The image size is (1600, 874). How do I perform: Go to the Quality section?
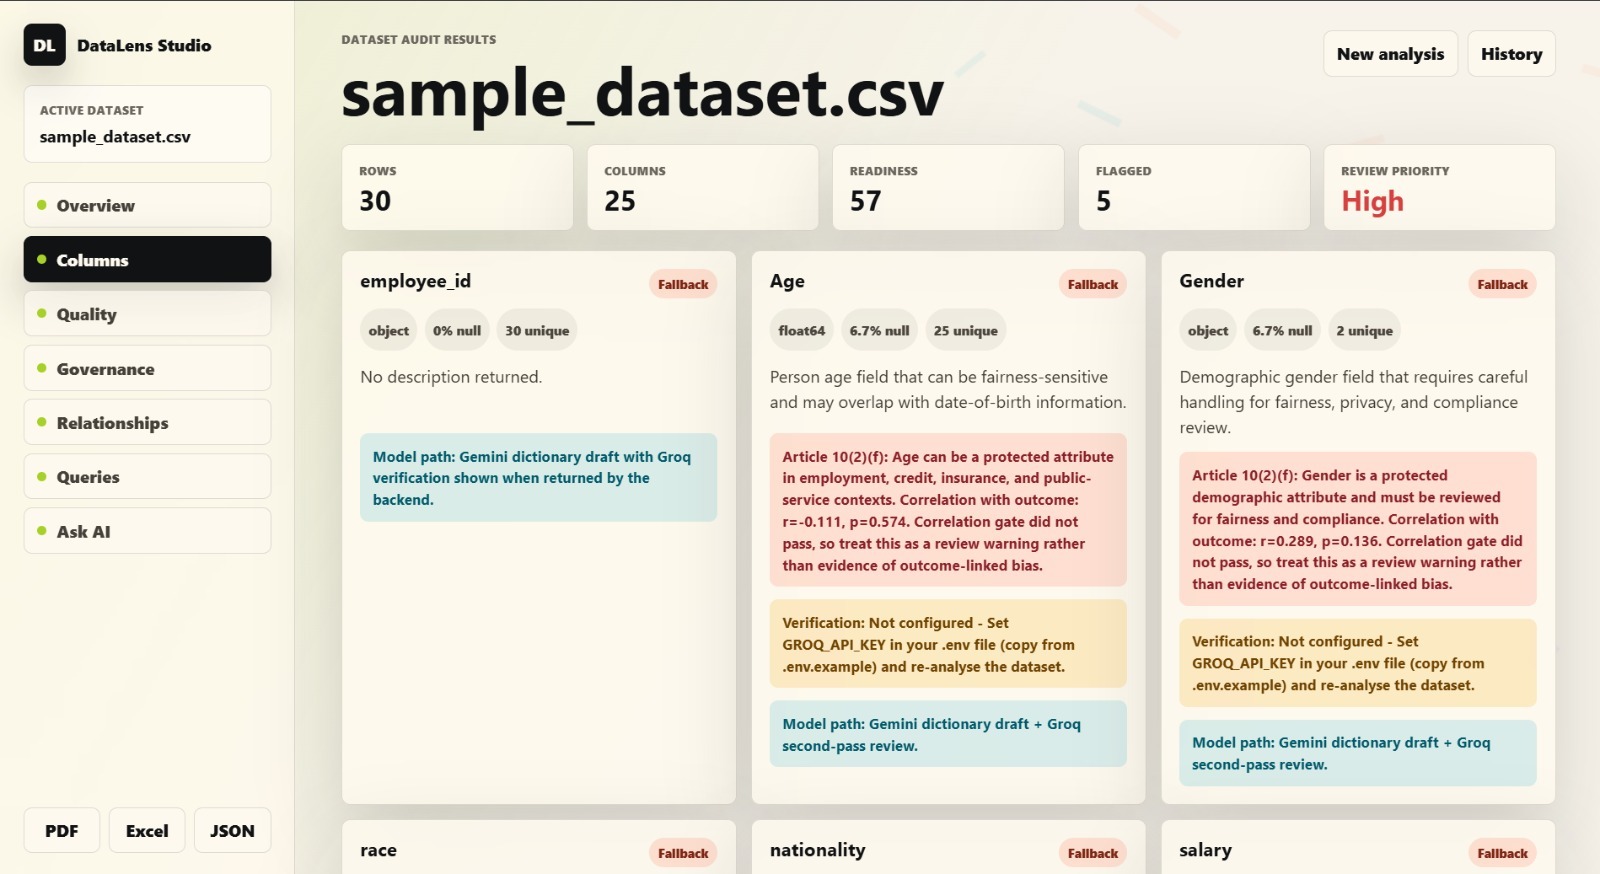(x=147, y=314)
